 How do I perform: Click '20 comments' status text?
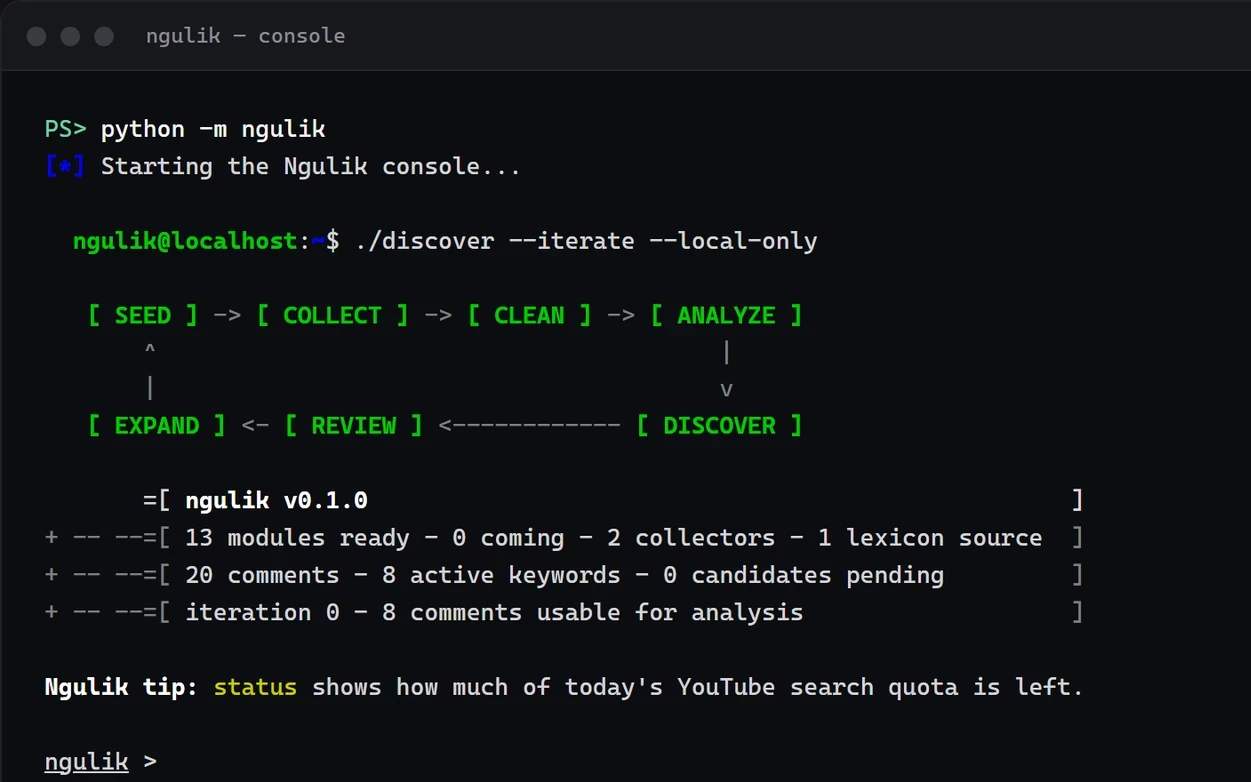click(262, 575)
